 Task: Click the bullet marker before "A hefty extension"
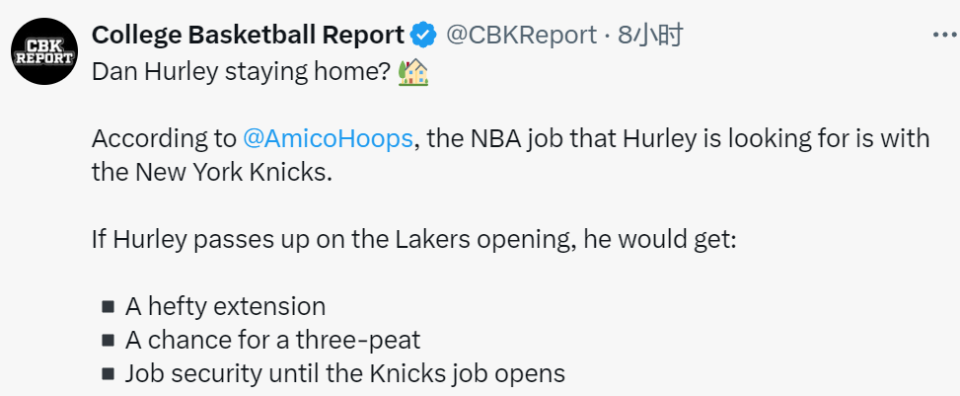point(108,306)
